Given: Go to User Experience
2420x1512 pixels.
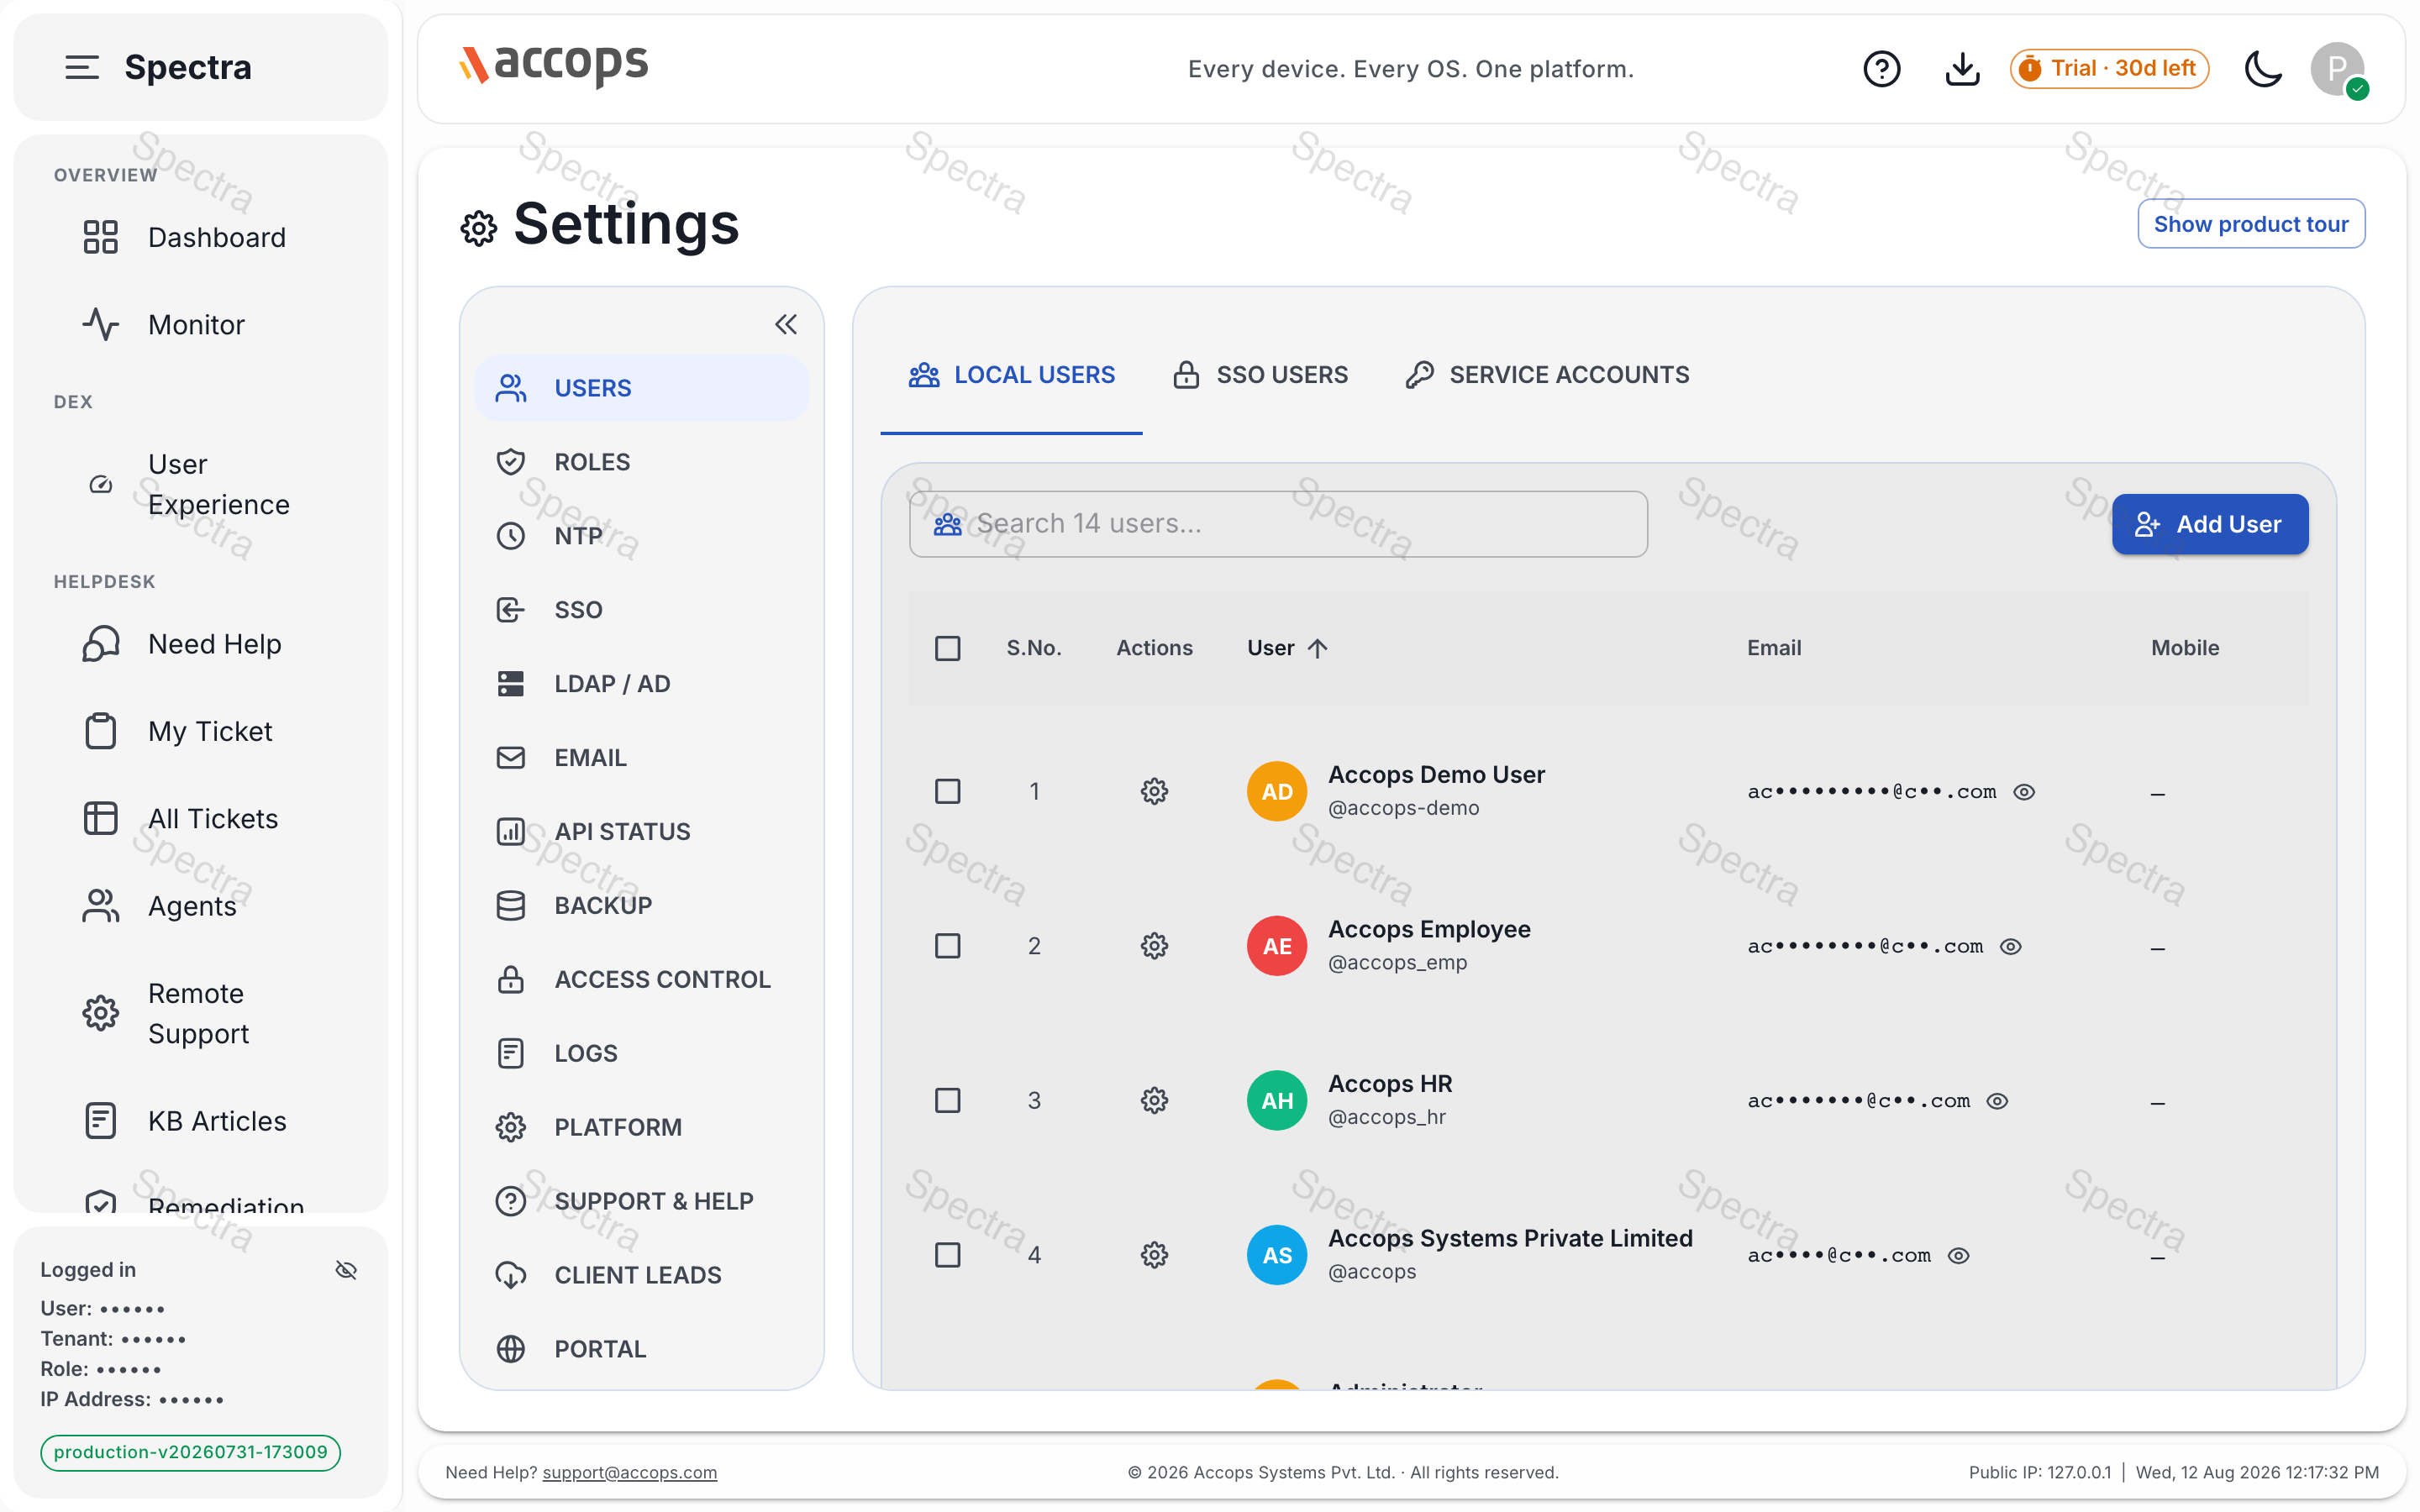Looking at the screenshot, I should (200, 484).
